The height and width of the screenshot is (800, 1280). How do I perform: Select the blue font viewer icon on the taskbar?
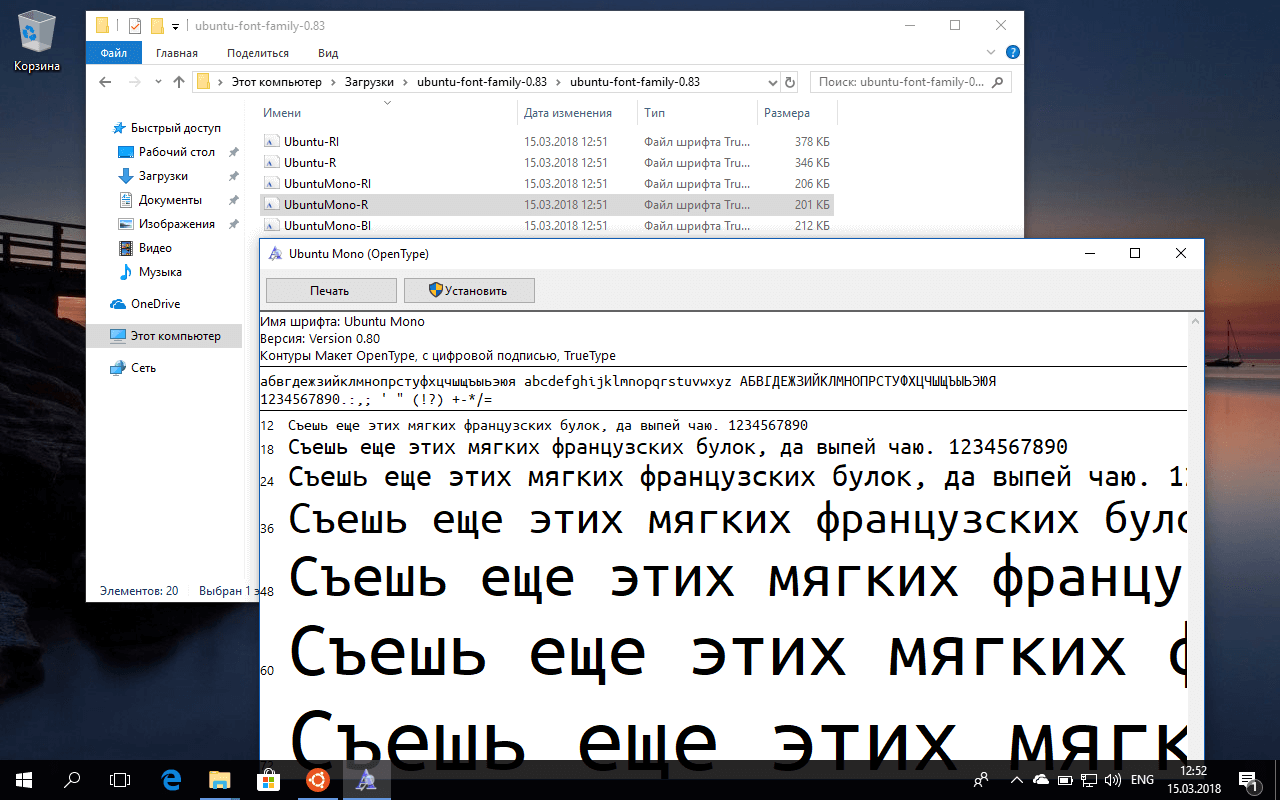[366, 779]
